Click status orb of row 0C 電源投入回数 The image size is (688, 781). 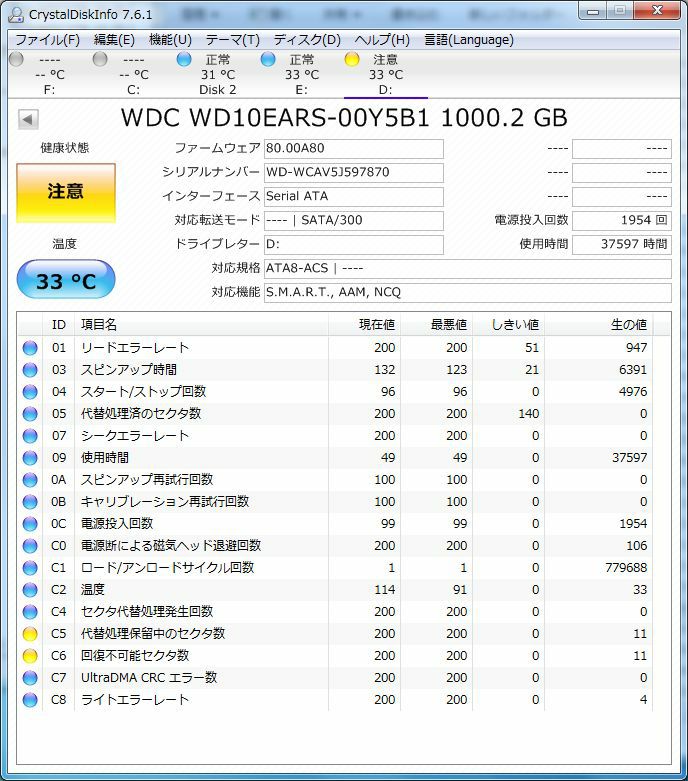[30, 523]
